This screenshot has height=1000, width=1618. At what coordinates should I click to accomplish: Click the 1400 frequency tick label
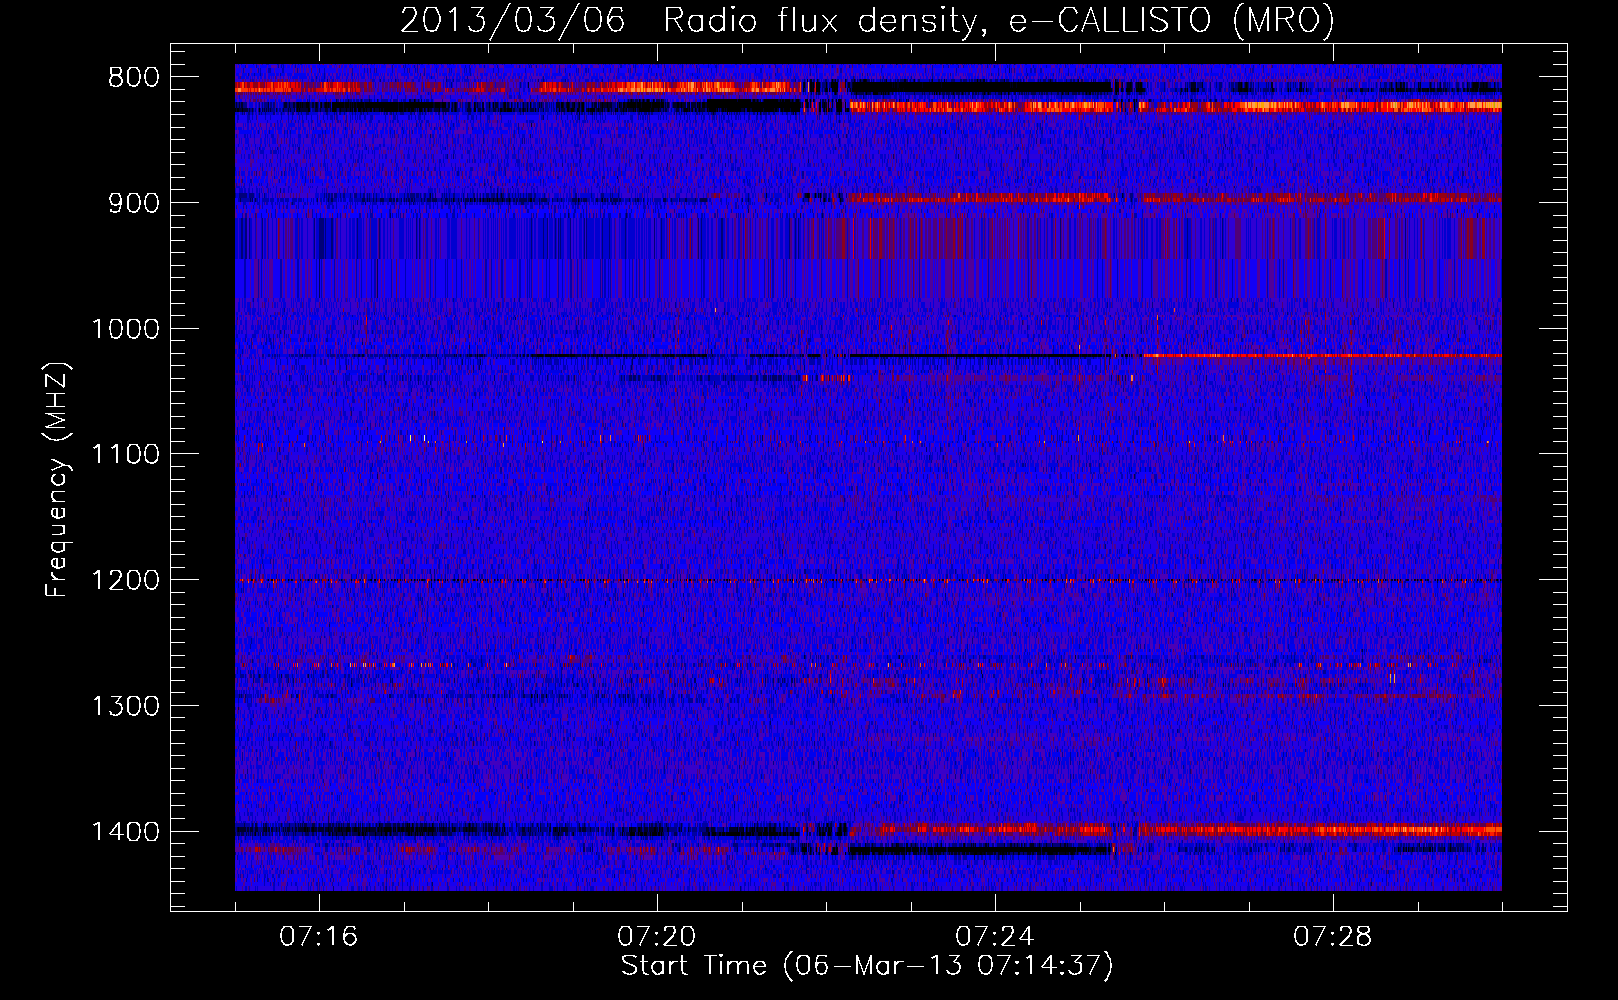click(x=125, y=832)
